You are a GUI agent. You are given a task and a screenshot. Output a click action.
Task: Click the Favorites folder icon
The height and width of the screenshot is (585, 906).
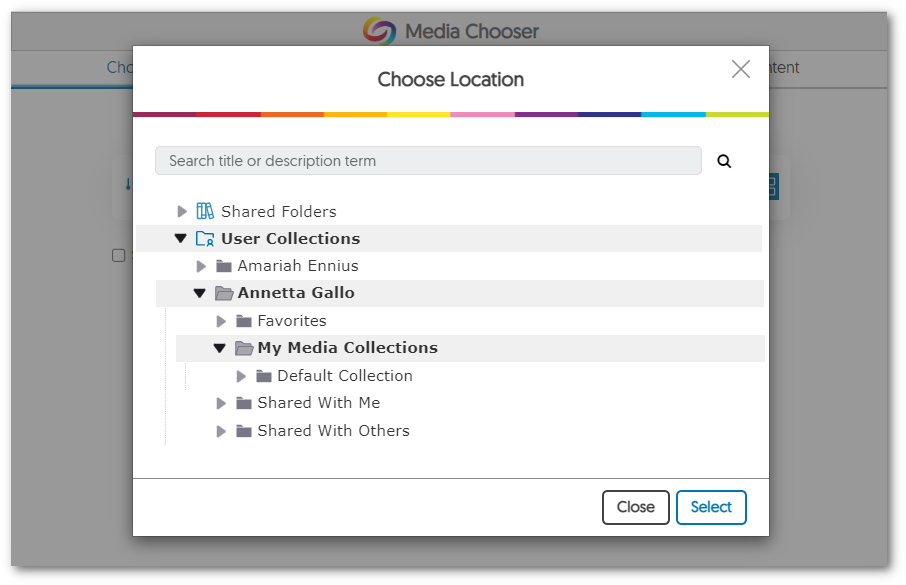pyautogui.click(x=244, y=320)
